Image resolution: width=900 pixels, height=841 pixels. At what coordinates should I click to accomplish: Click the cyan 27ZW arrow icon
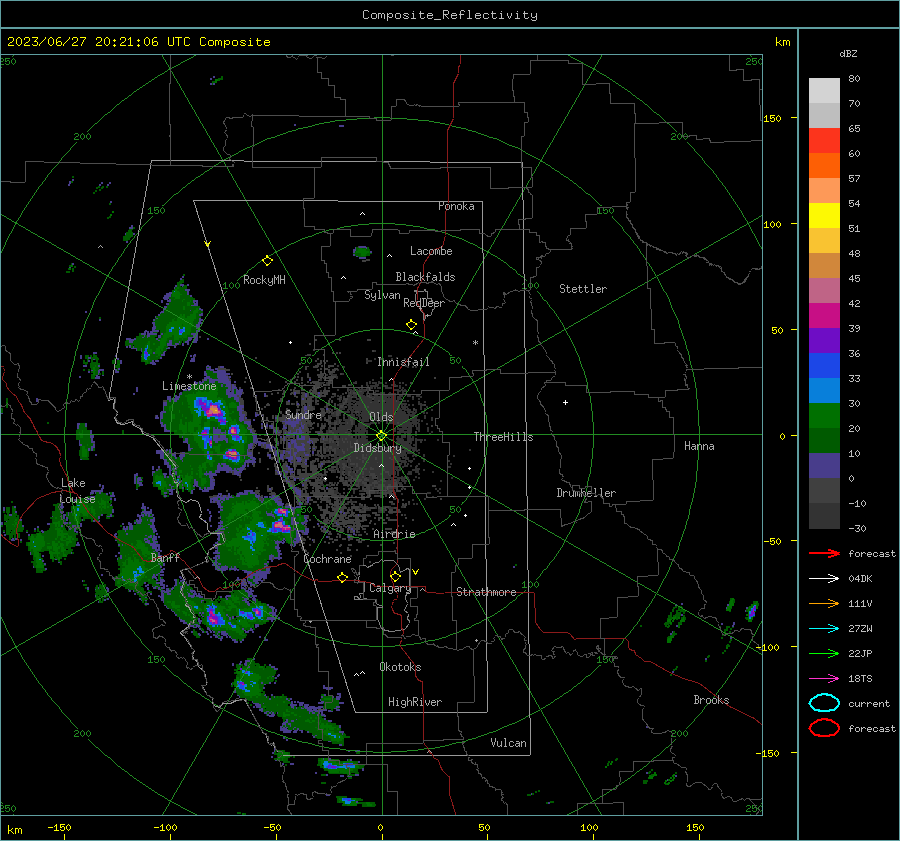[824, 629]
